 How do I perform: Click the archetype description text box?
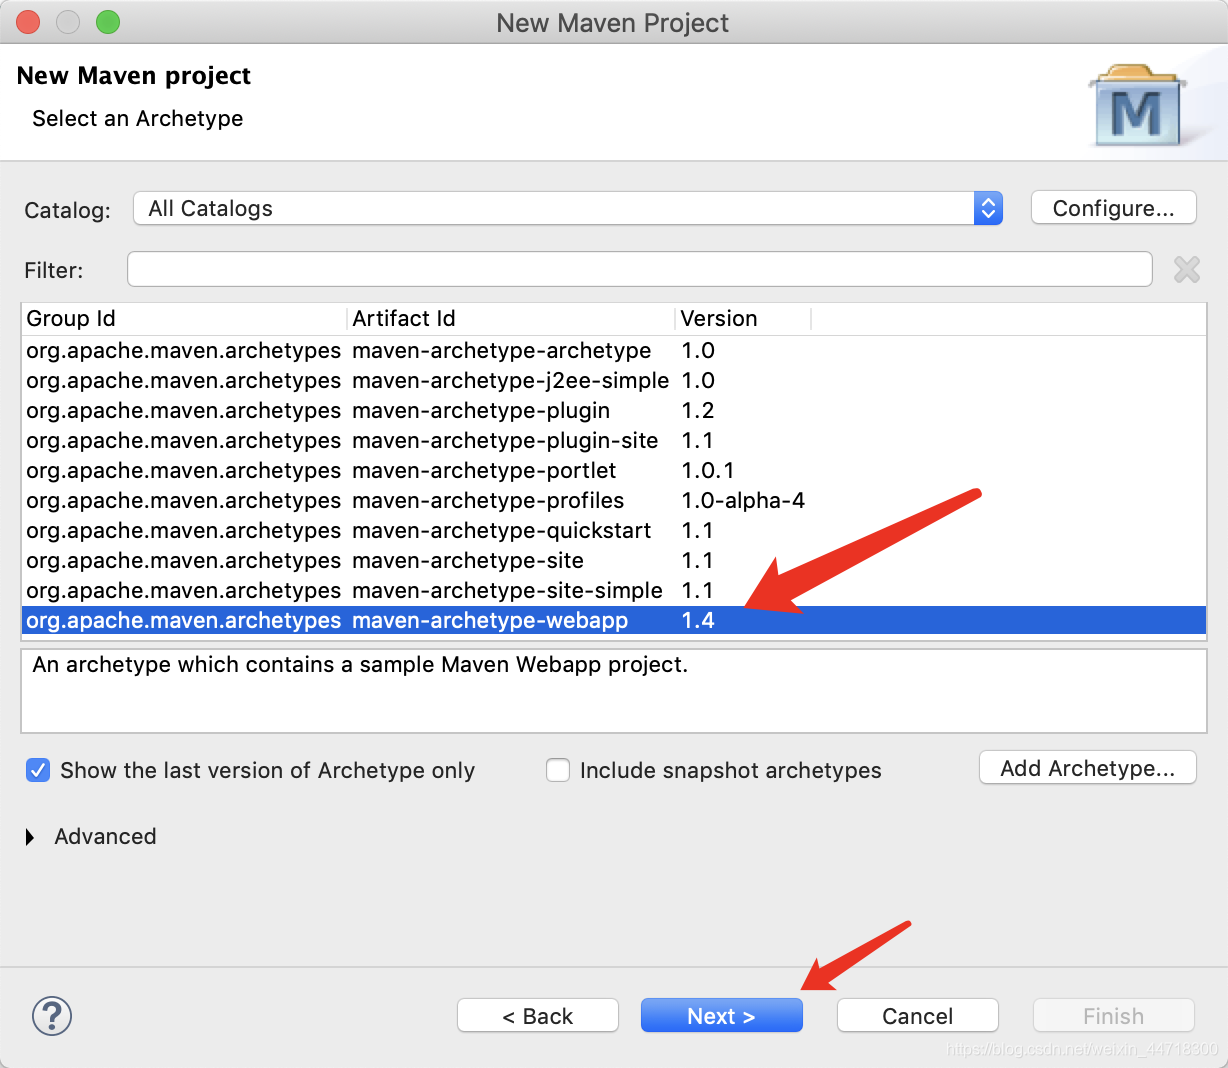(614, 691)
